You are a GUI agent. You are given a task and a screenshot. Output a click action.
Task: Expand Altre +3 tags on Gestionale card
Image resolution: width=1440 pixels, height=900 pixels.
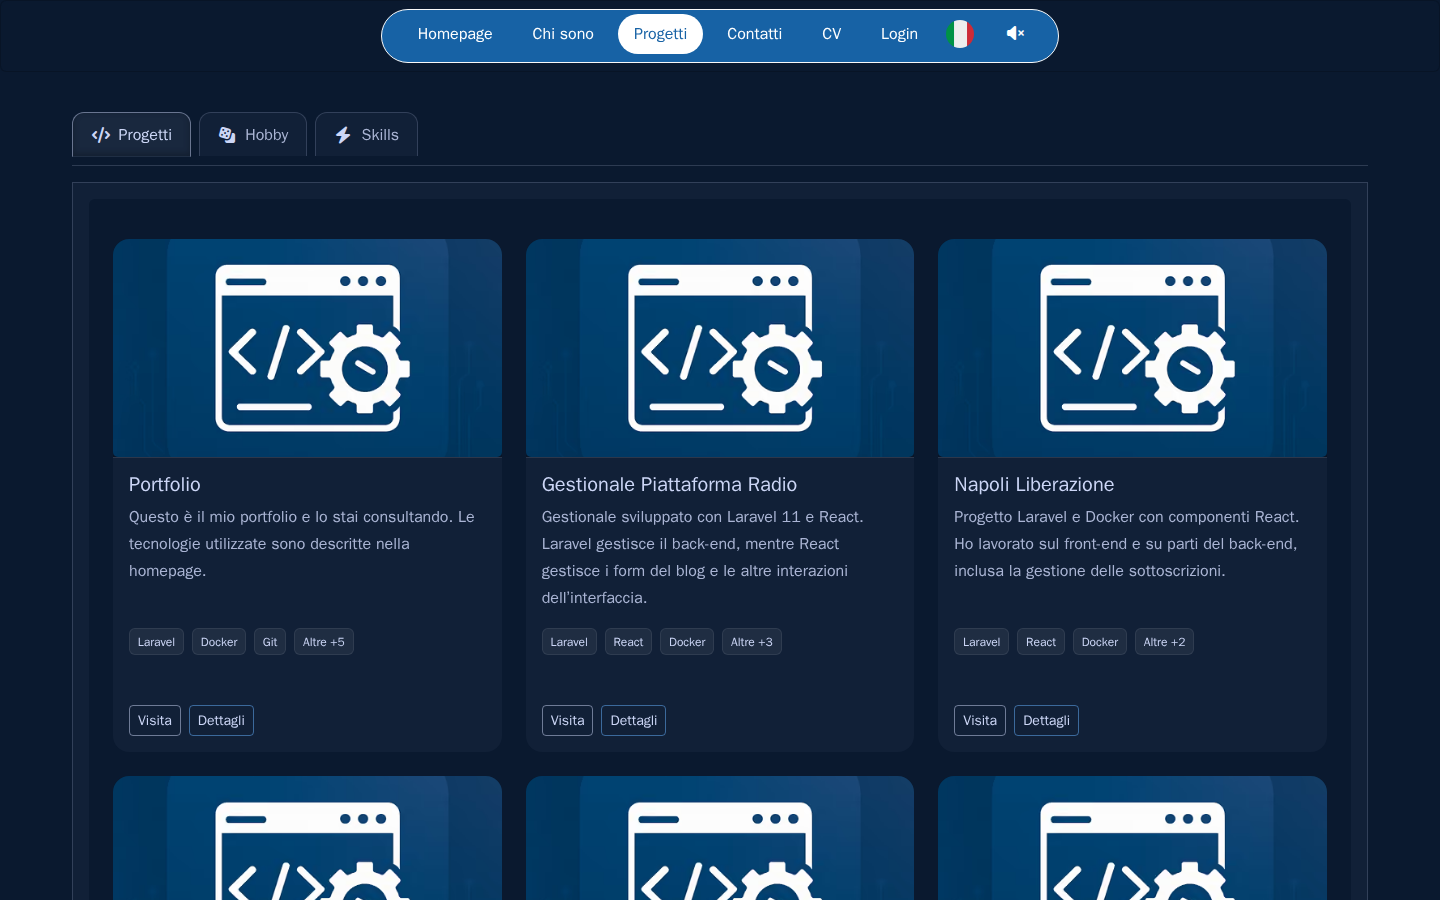click(752, 642)
